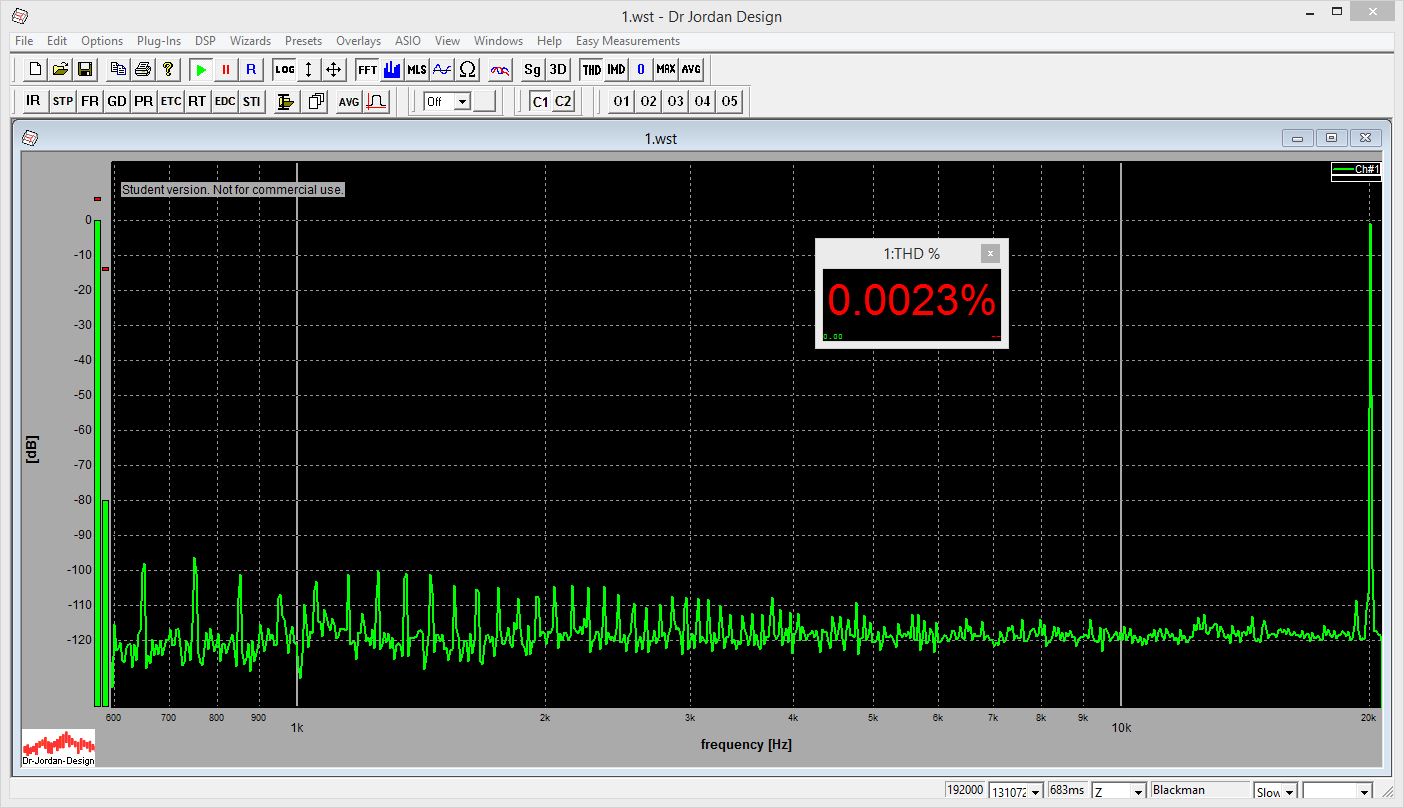Click the red gate window icon
Viewport: 1404px width, 808px height.
[x=376, y=101]
